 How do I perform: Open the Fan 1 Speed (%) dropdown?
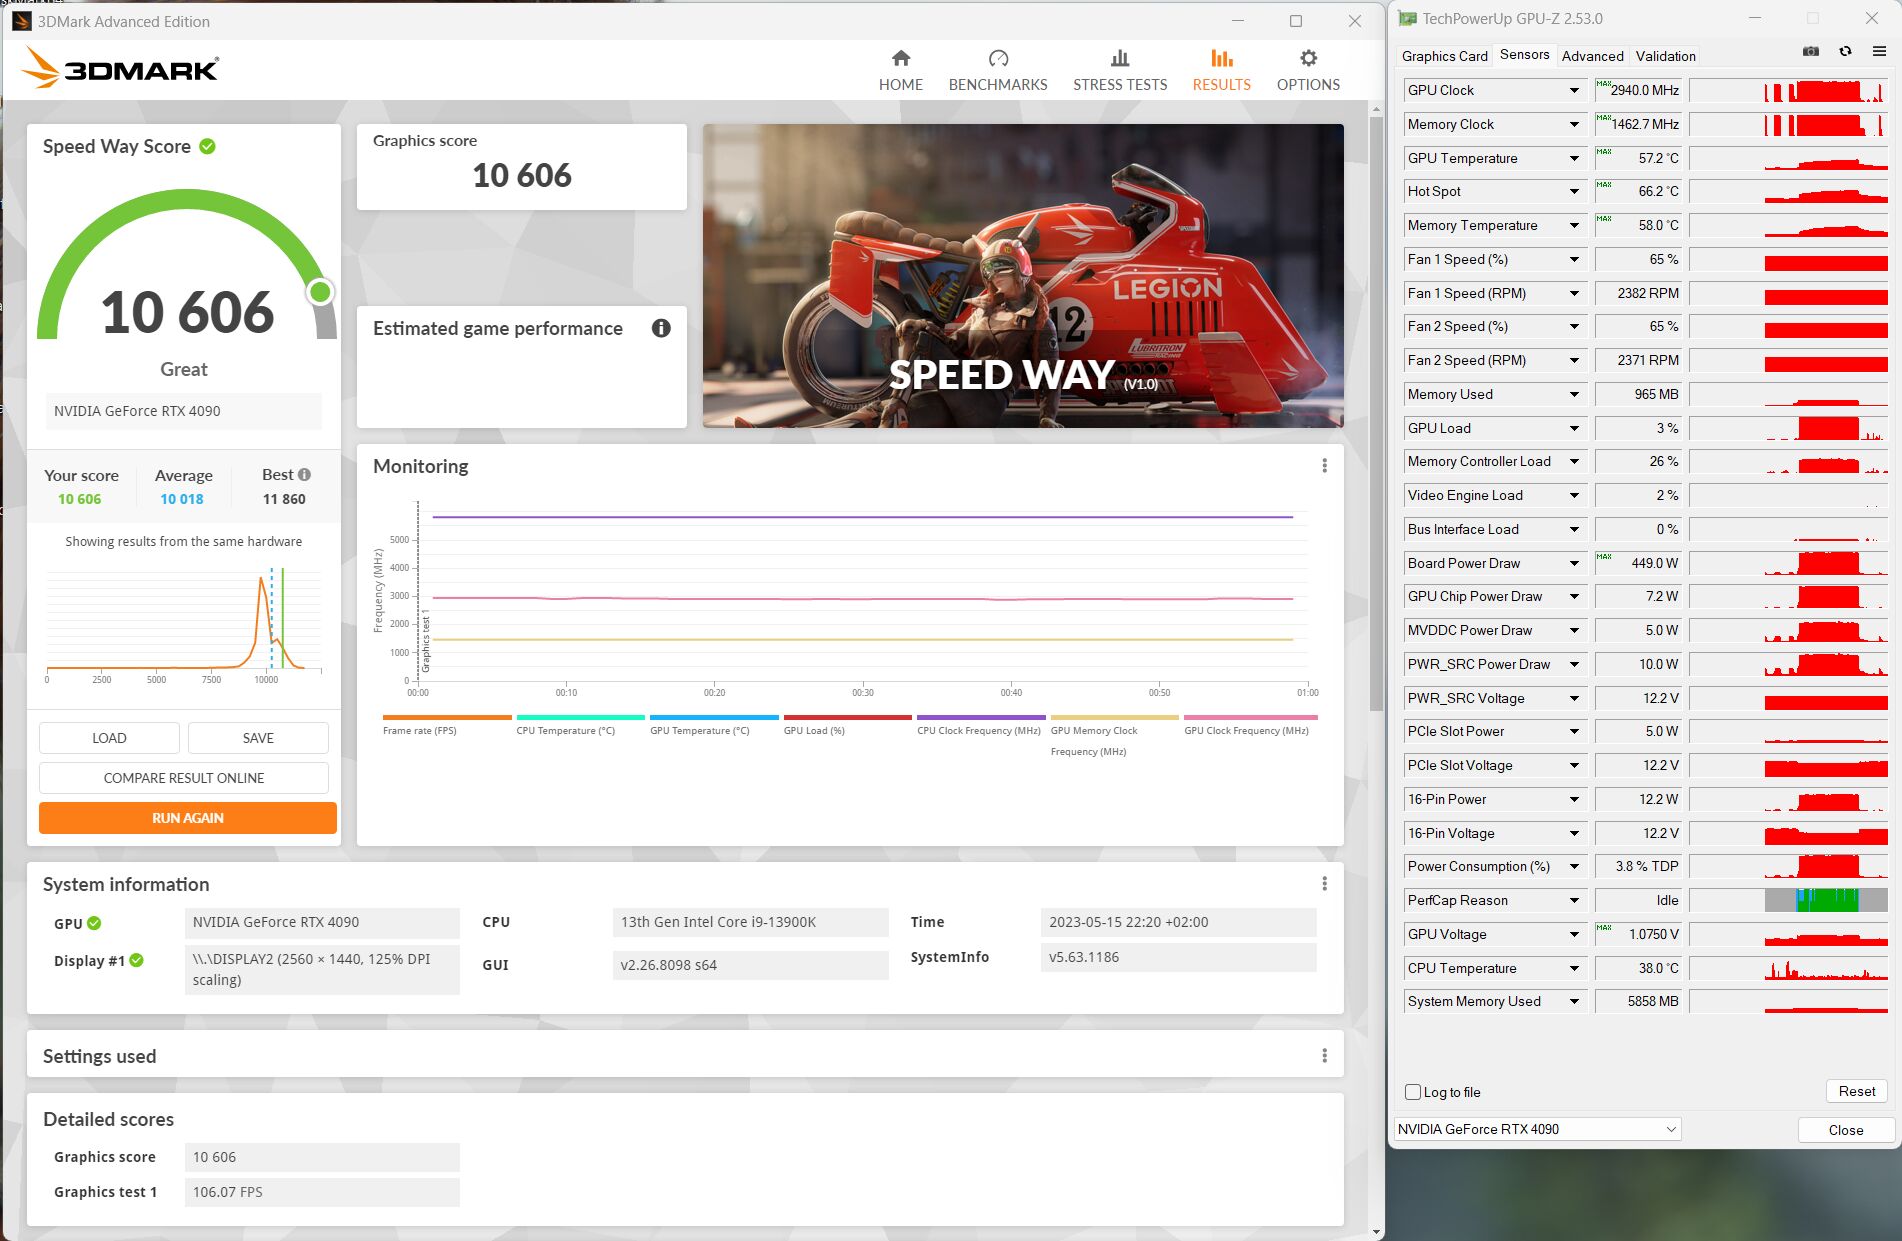[1574, 260]
